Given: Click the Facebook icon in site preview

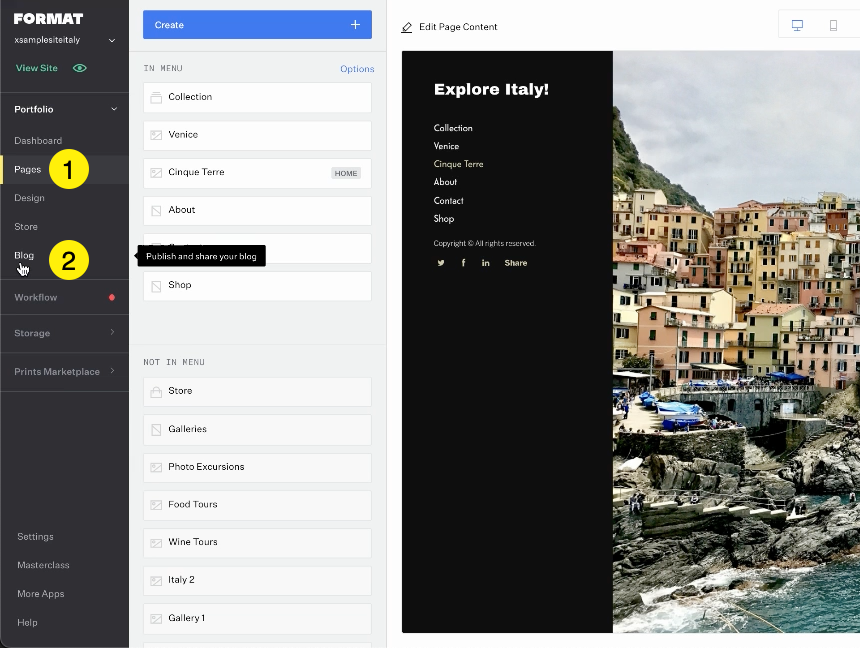Looking at the screenshot, I should (463, 263).
